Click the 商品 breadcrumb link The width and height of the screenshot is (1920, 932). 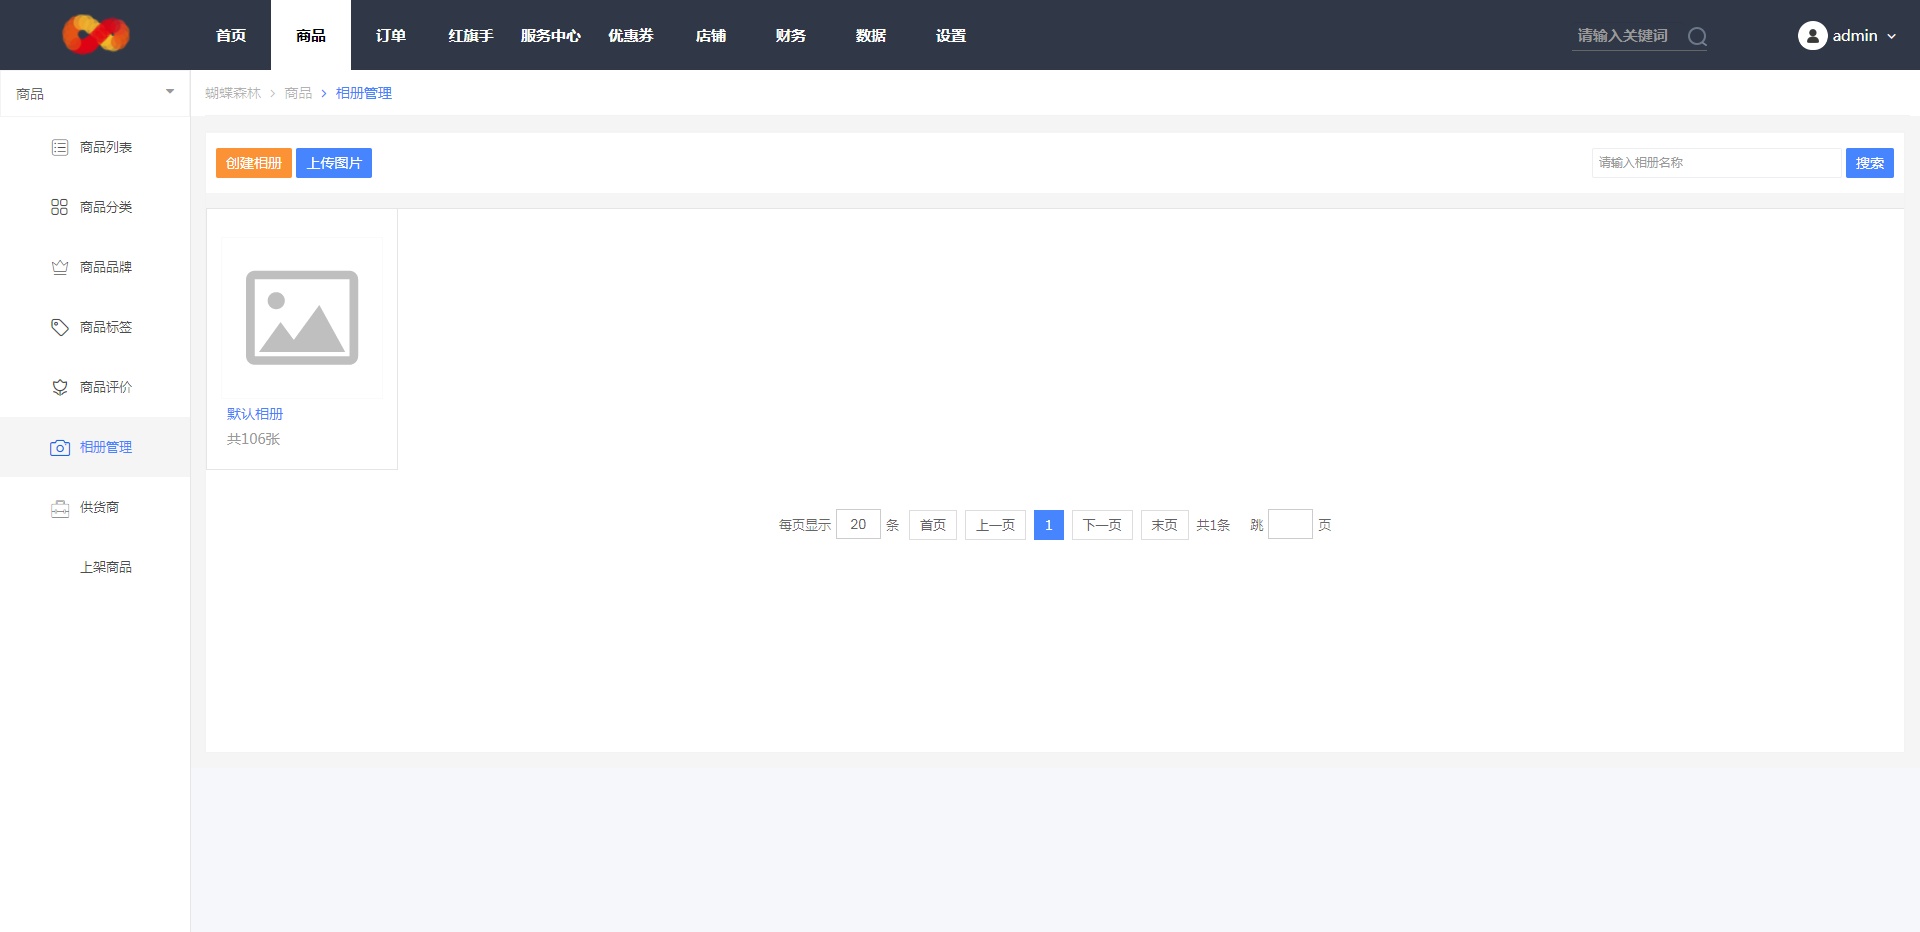[298, 93]
